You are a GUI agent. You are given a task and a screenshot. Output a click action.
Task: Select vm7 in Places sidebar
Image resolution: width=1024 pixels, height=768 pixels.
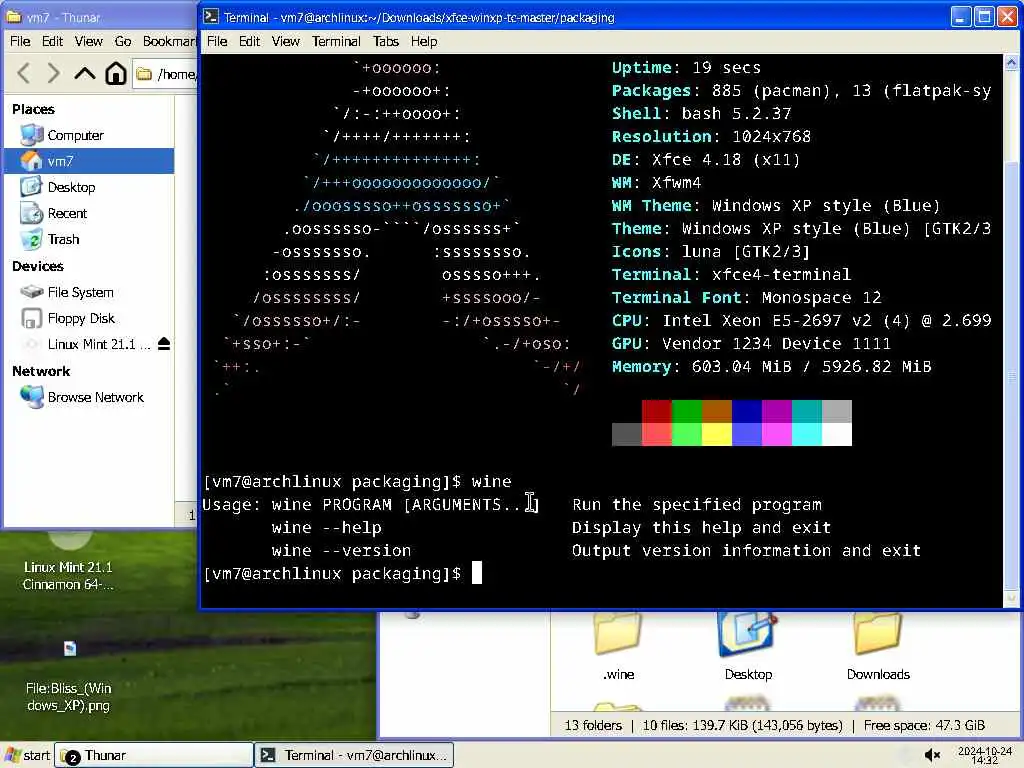tap(89, 161)
